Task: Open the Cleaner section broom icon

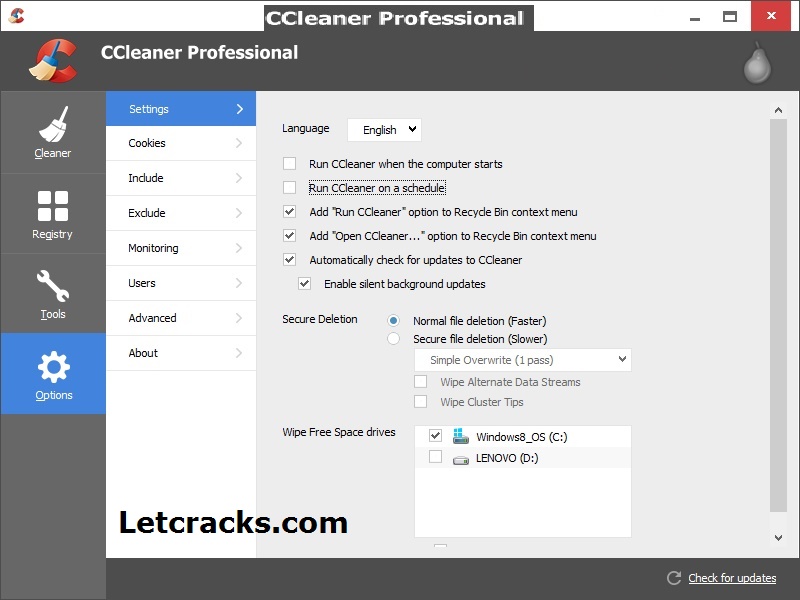Action: point(53,124)
